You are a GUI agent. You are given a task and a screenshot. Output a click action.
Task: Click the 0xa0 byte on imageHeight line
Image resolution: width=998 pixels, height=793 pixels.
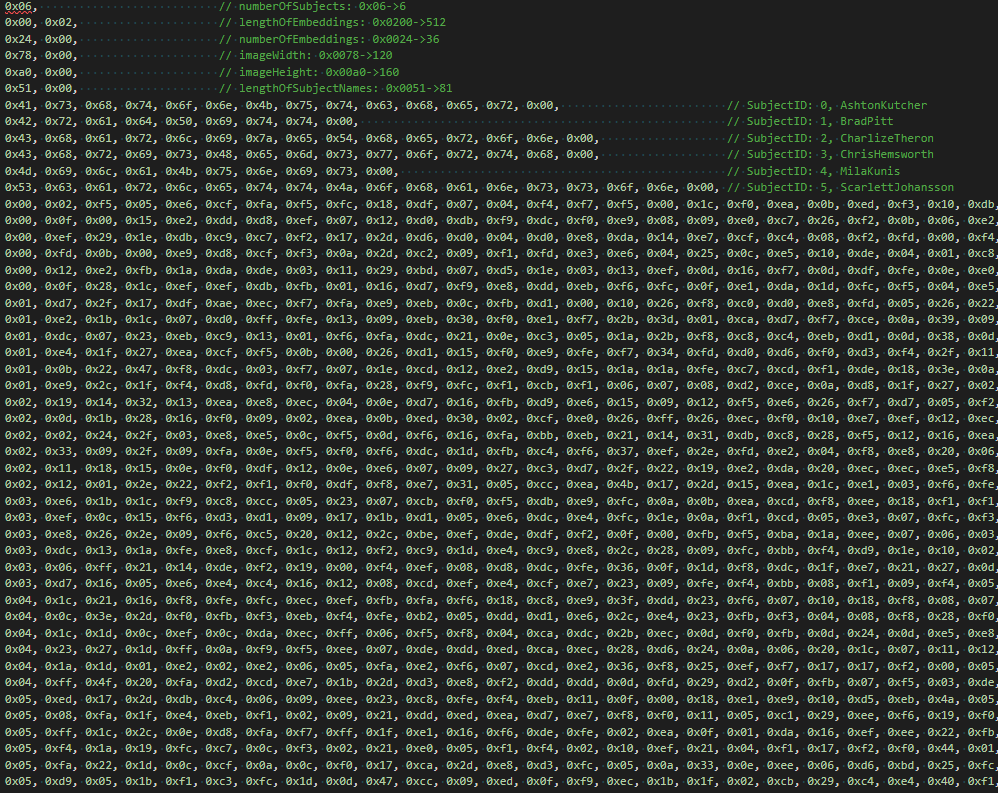tap(17, 72)
